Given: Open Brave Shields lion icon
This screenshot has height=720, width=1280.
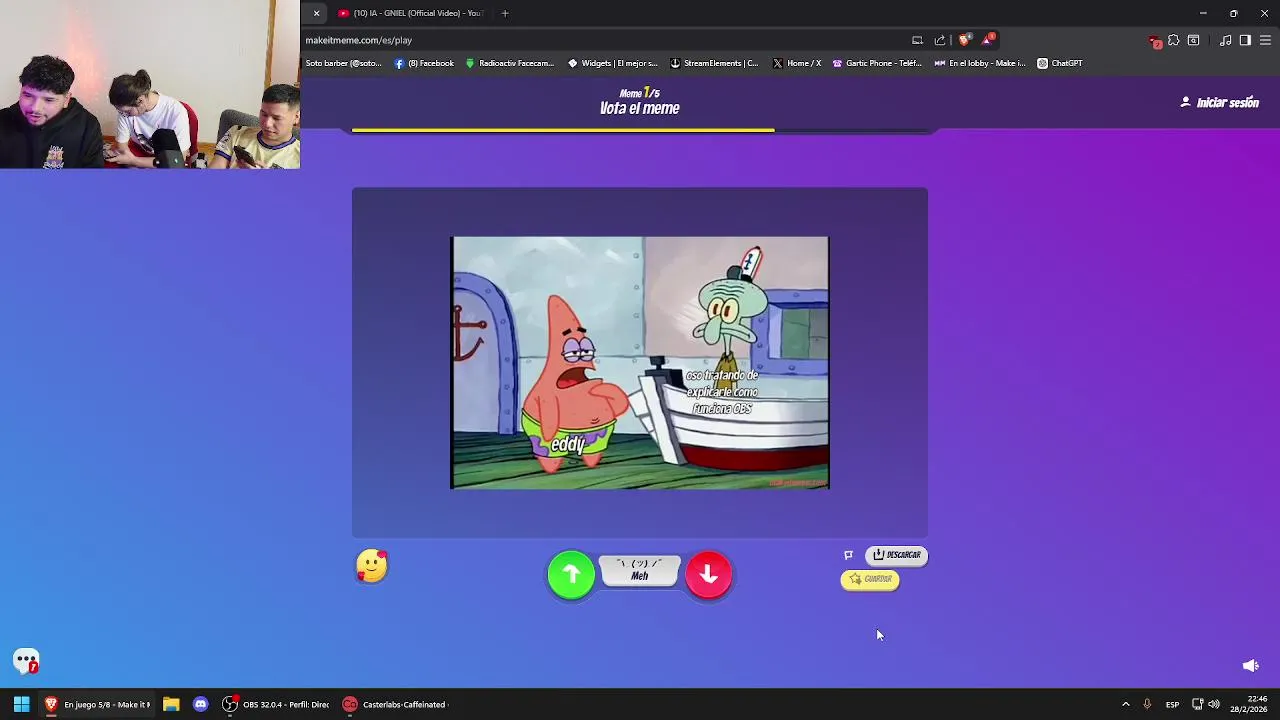Looking at the screenshot, I should 964,40.
